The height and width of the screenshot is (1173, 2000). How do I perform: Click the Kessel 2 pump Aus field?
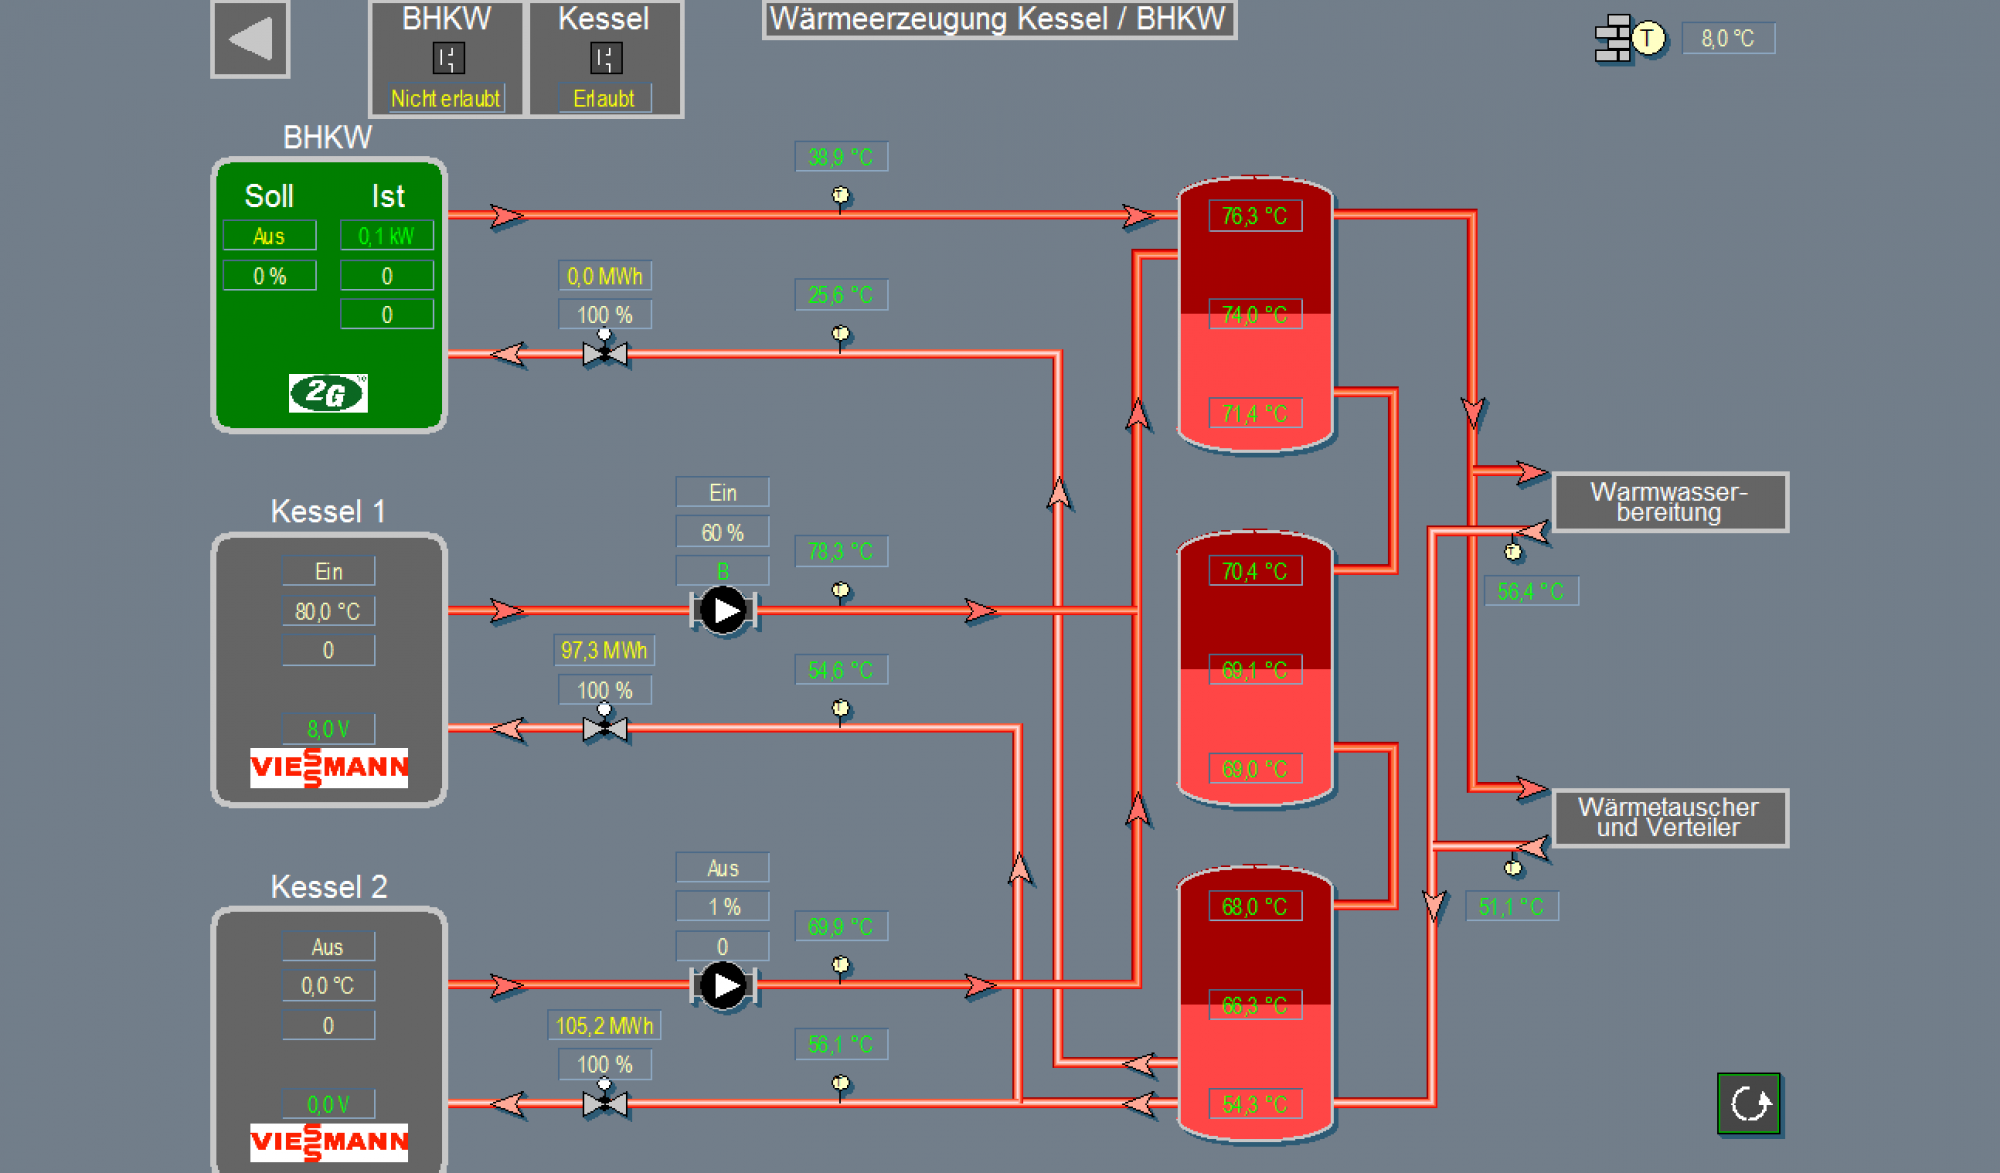722,868
